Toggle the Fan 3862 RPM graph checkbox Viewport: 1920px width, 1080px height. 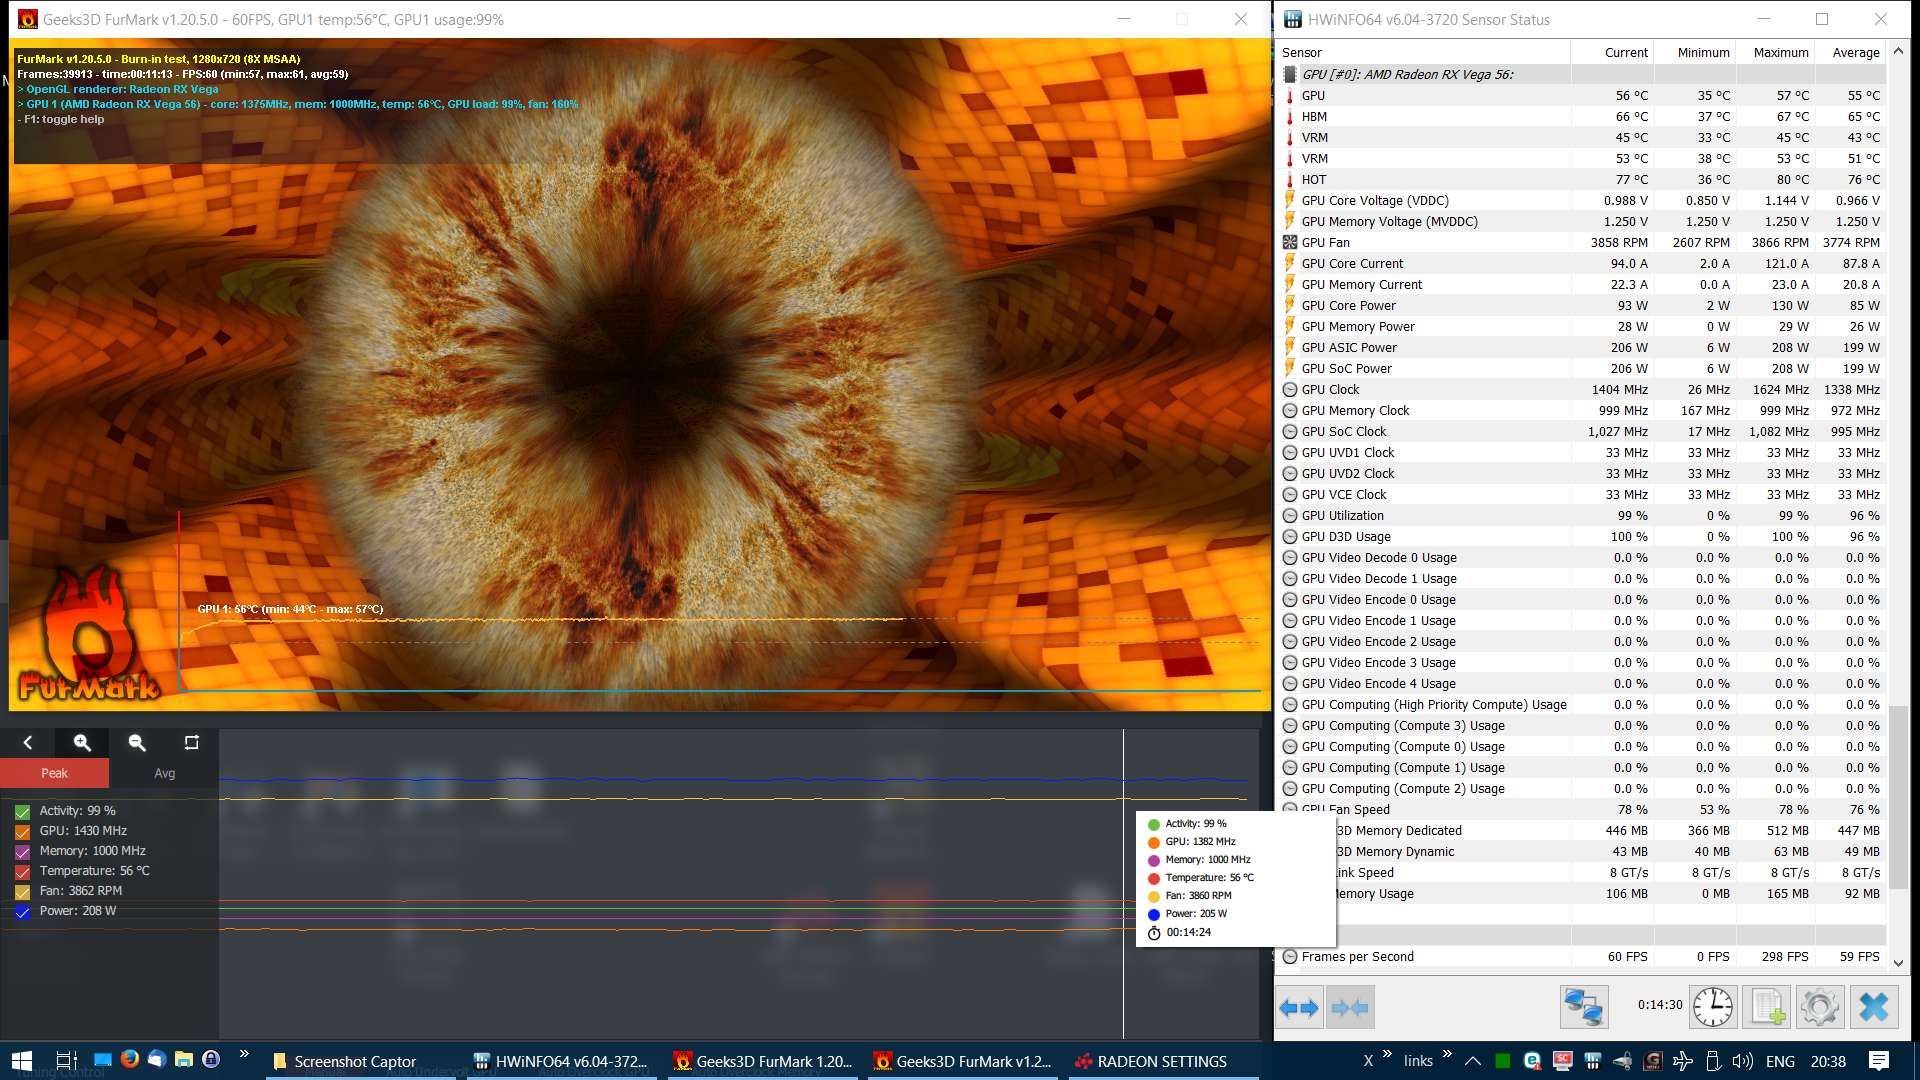point(22,891)
